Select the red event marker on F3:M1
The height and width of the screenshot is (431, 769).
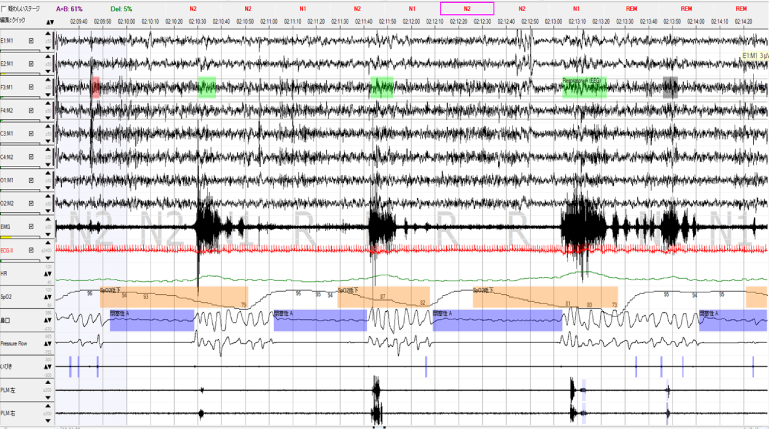(x=96, y=87)
